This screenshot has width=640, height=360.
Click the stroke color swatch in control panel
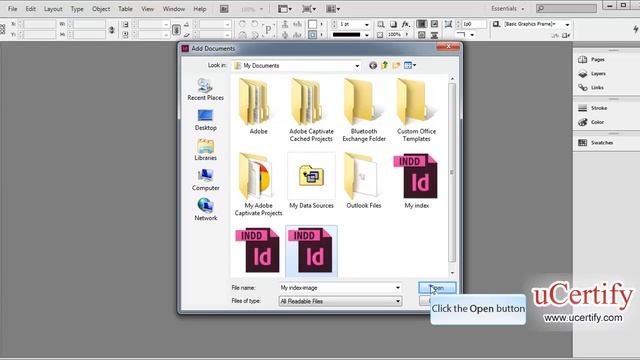click(312, 35)
